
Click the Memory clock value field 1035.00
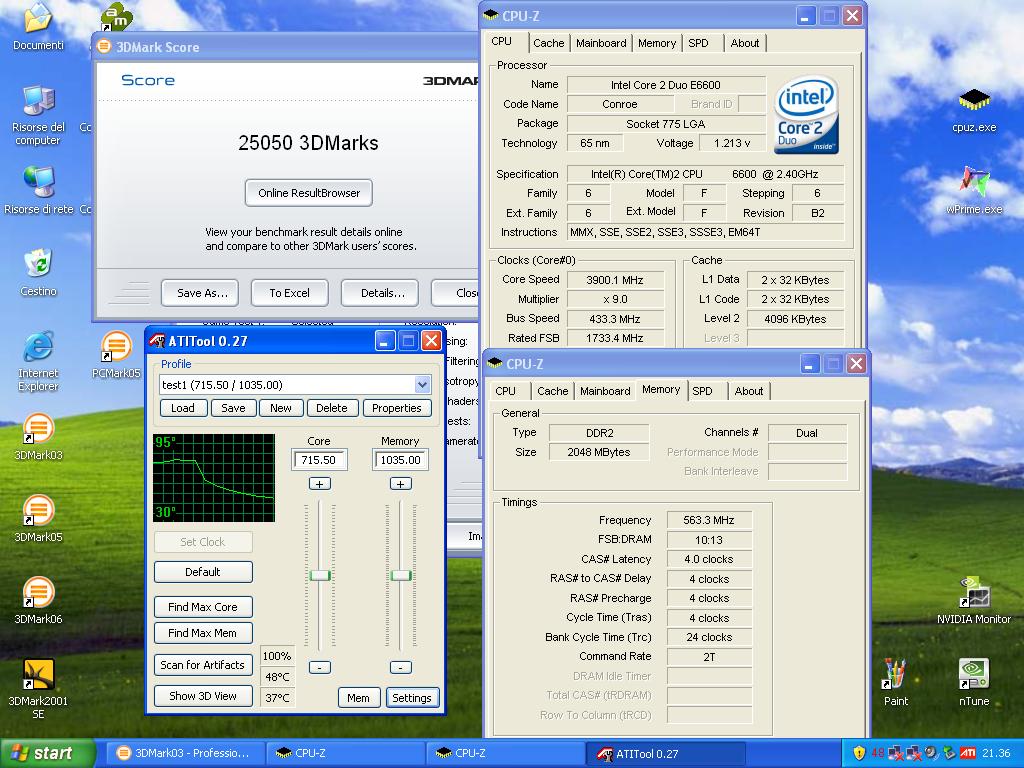[400, 460]
